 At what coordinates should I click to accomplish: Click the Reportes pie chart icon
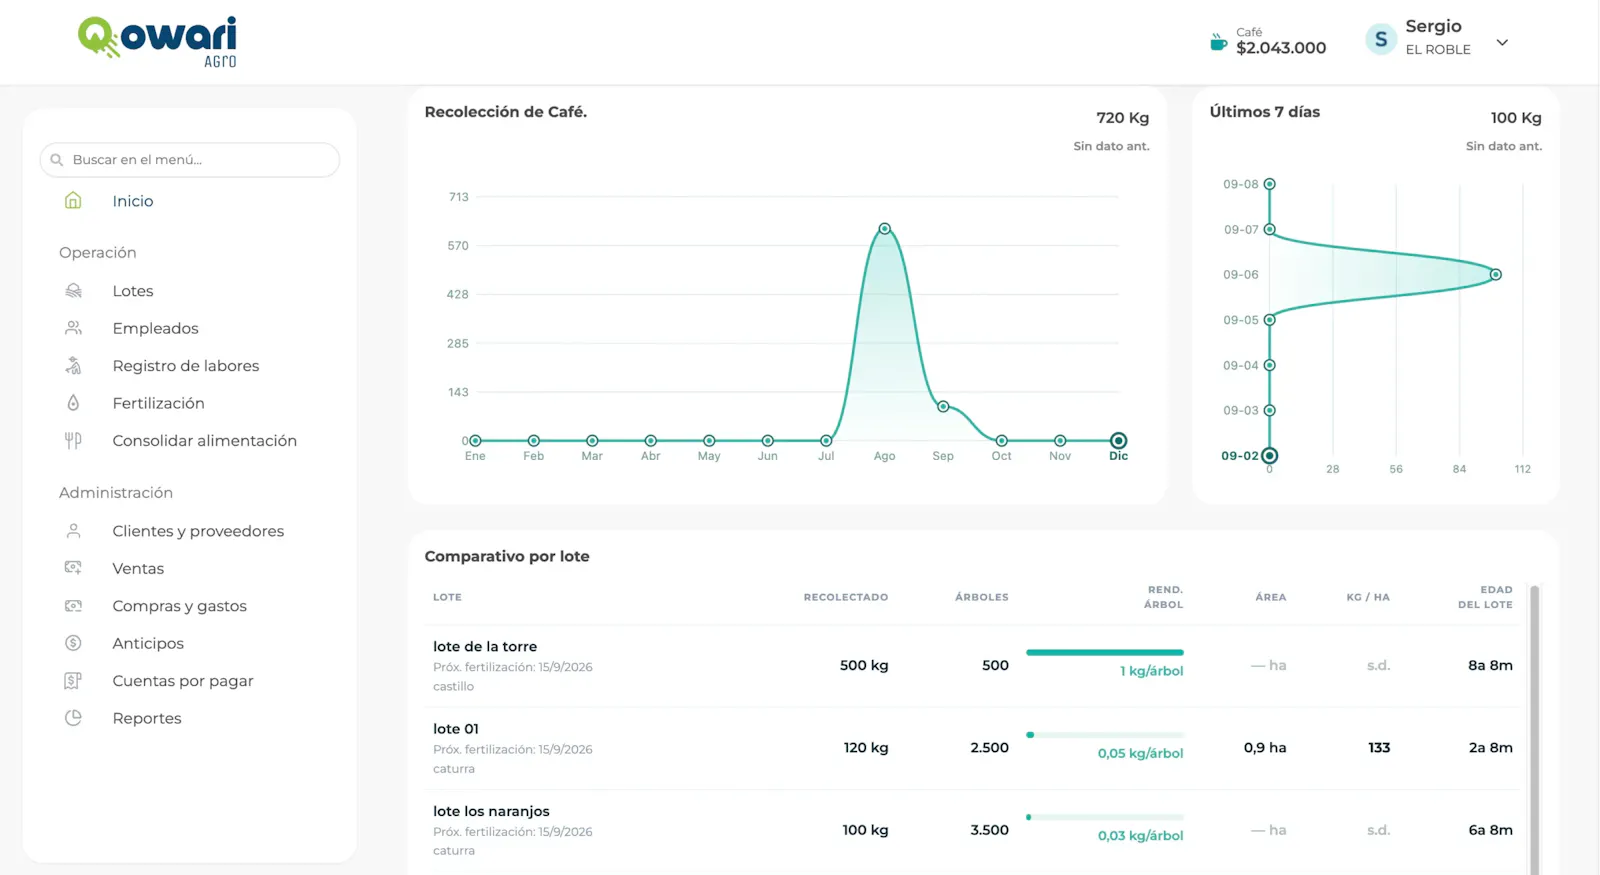pyautogui.click(x=73, y=718)
